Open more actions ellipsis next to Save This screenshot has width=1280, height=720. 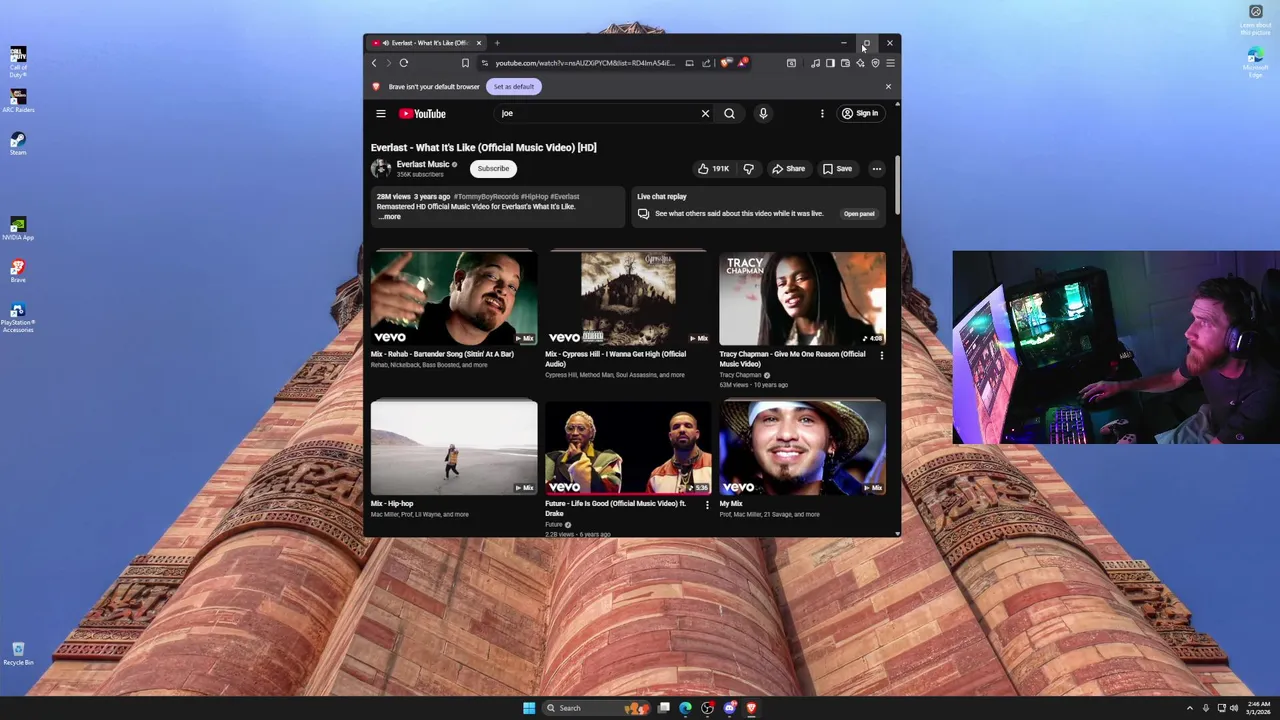[876, 169]
